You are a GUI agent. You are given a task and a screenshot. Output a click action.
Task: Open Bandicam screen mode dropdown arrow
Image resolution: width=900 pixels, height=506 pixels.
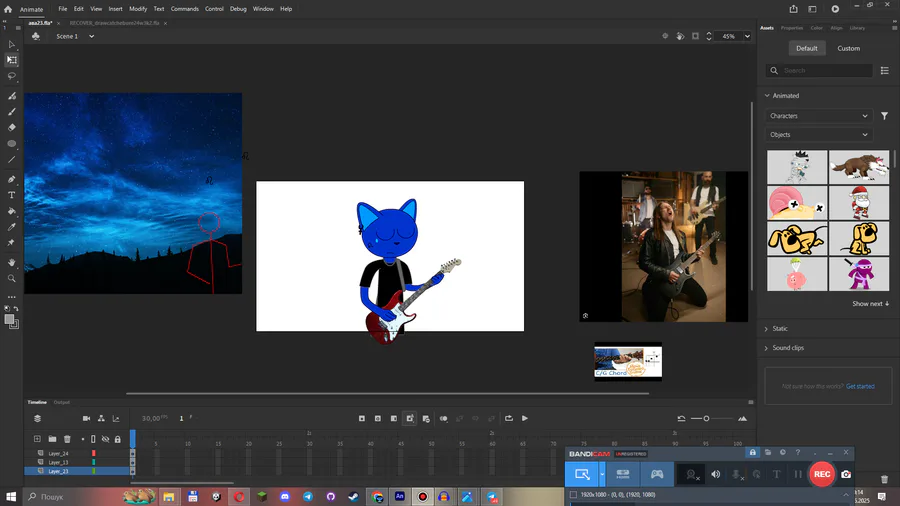(x=602, y=474)
